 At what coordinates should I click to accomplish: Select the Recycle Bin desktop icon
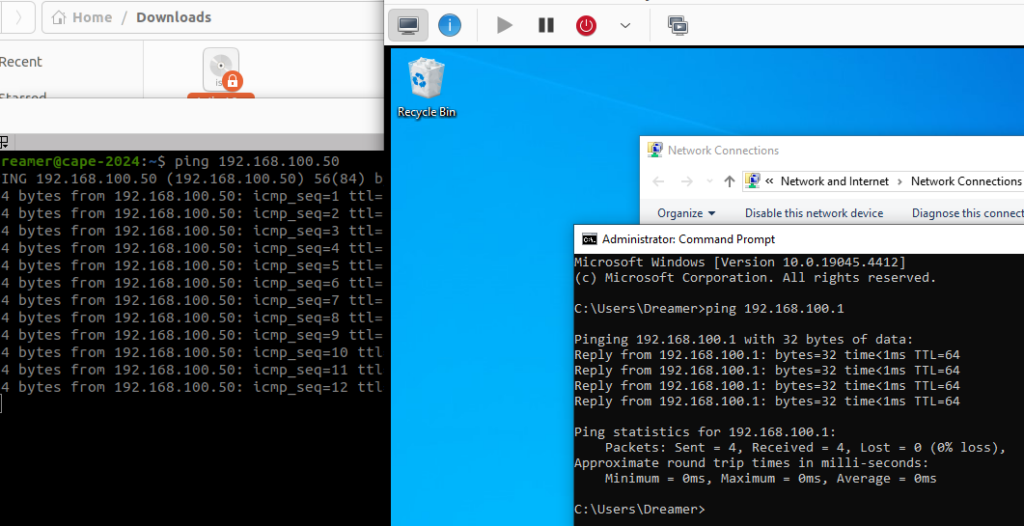coord(426,88)
